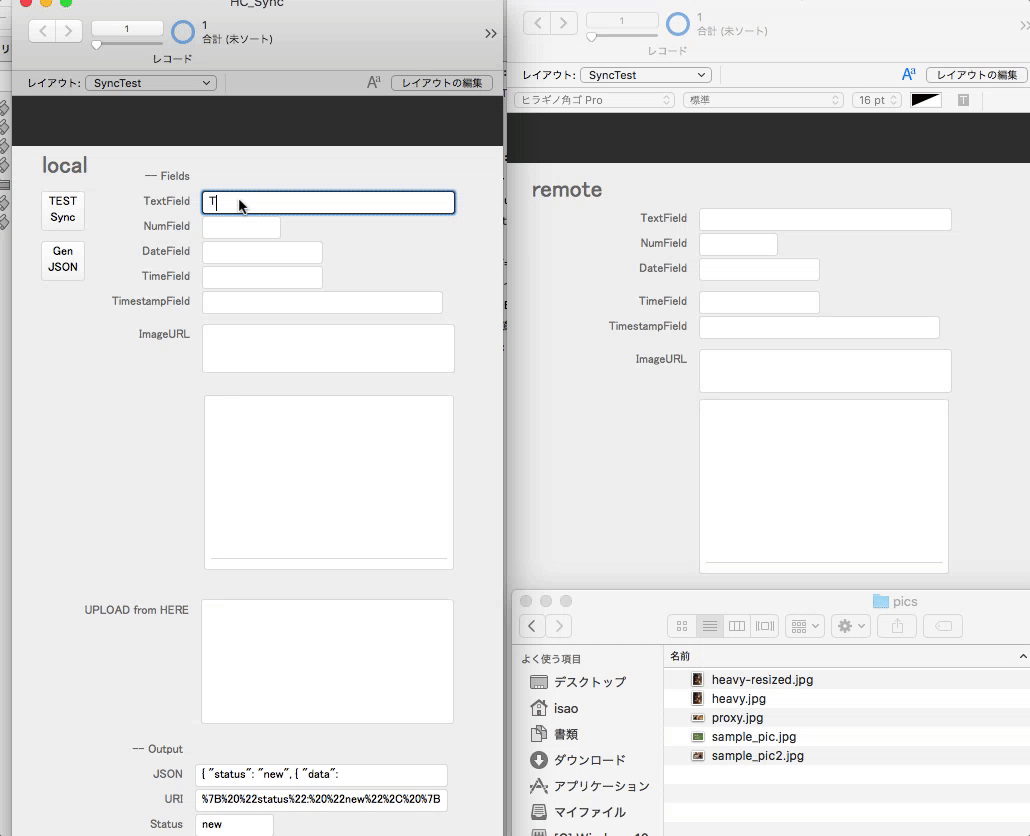The height and width of the screenshot is (836, 1030).
Task: Open the layout dropdown in HC_Sync window
Action: tap(151, 83)
